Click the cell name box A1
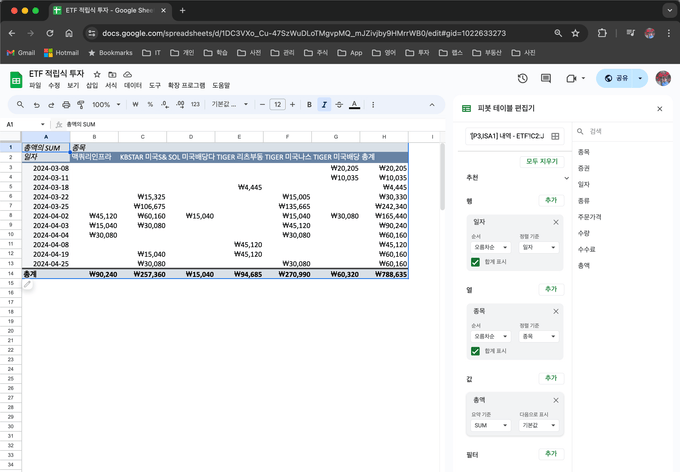 [25, 125]
